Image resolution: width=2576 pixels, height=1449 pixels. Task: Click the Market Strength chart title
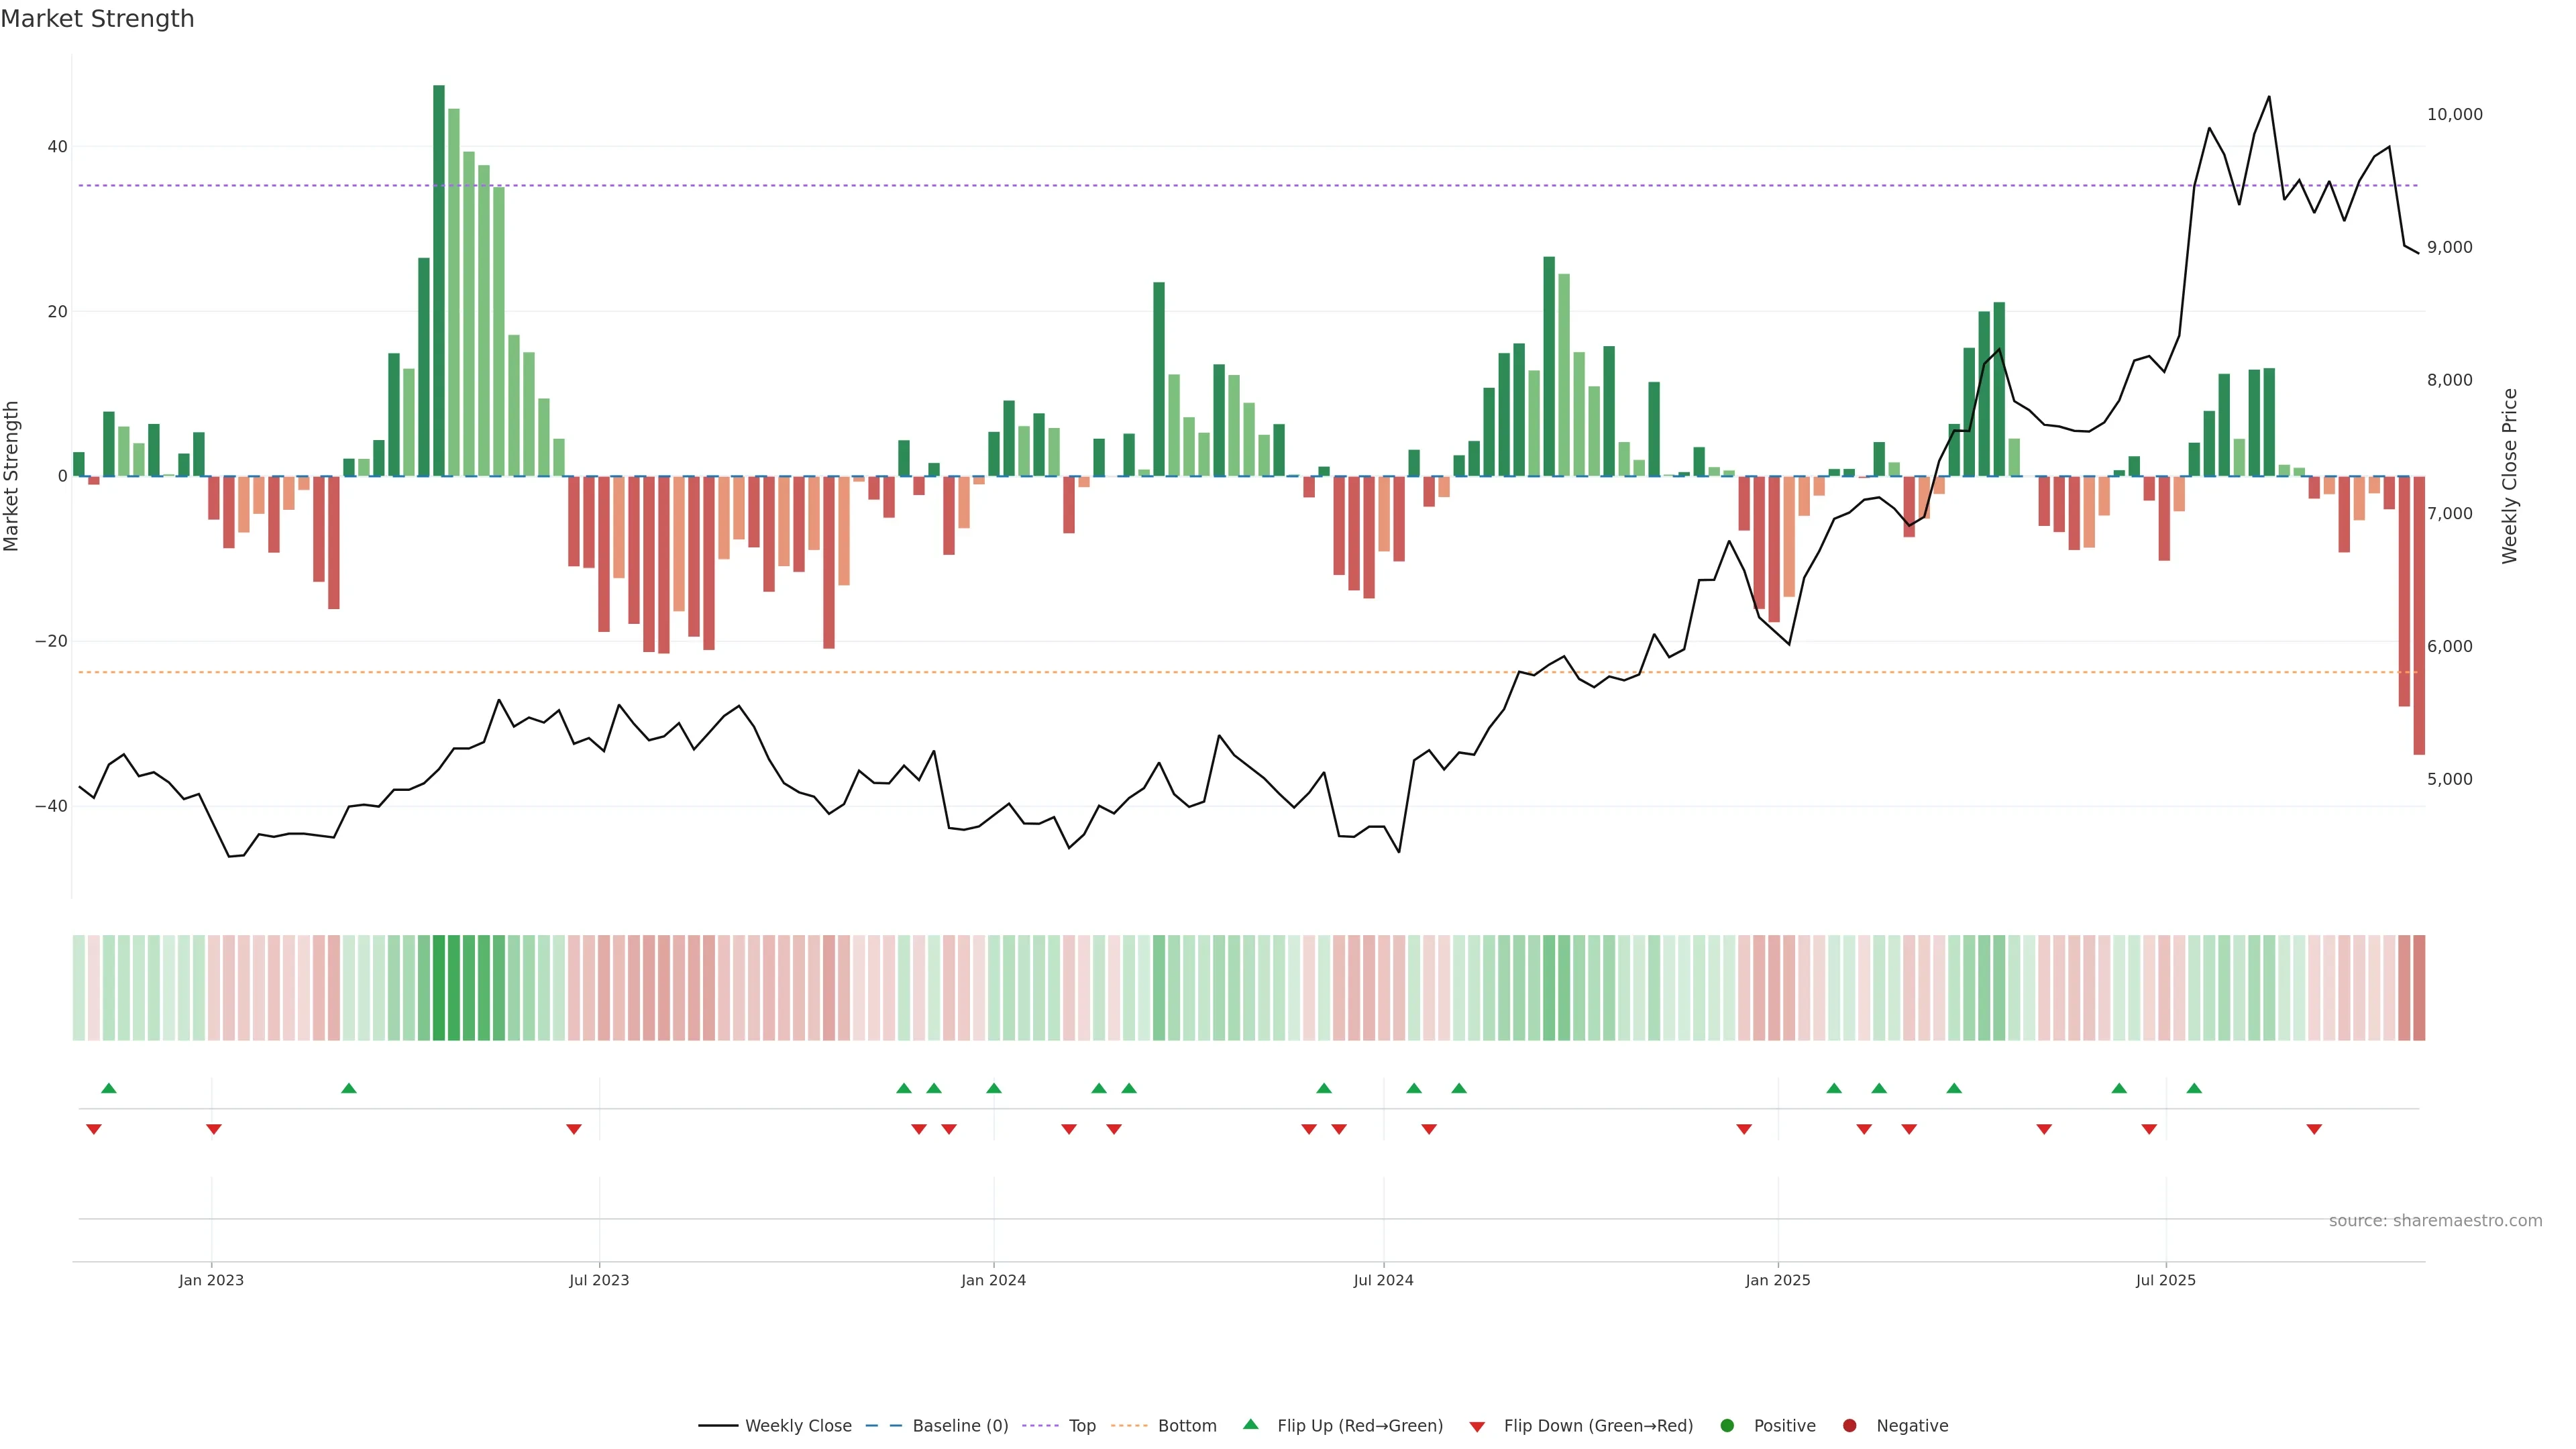tap(97, 19)
